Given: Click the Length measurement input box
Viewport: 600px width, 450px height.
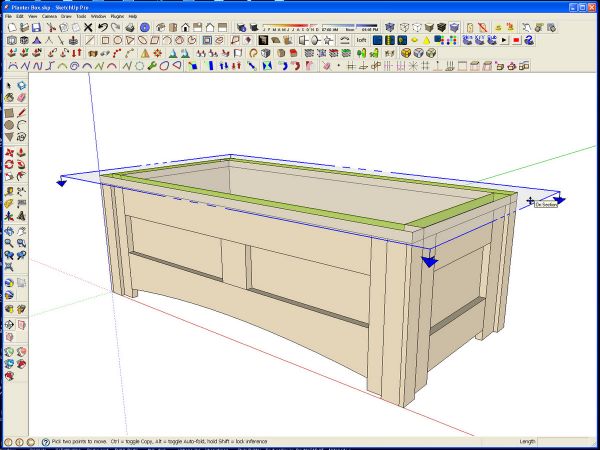Looking at the screenshot, I should click(x=564, y=442).
